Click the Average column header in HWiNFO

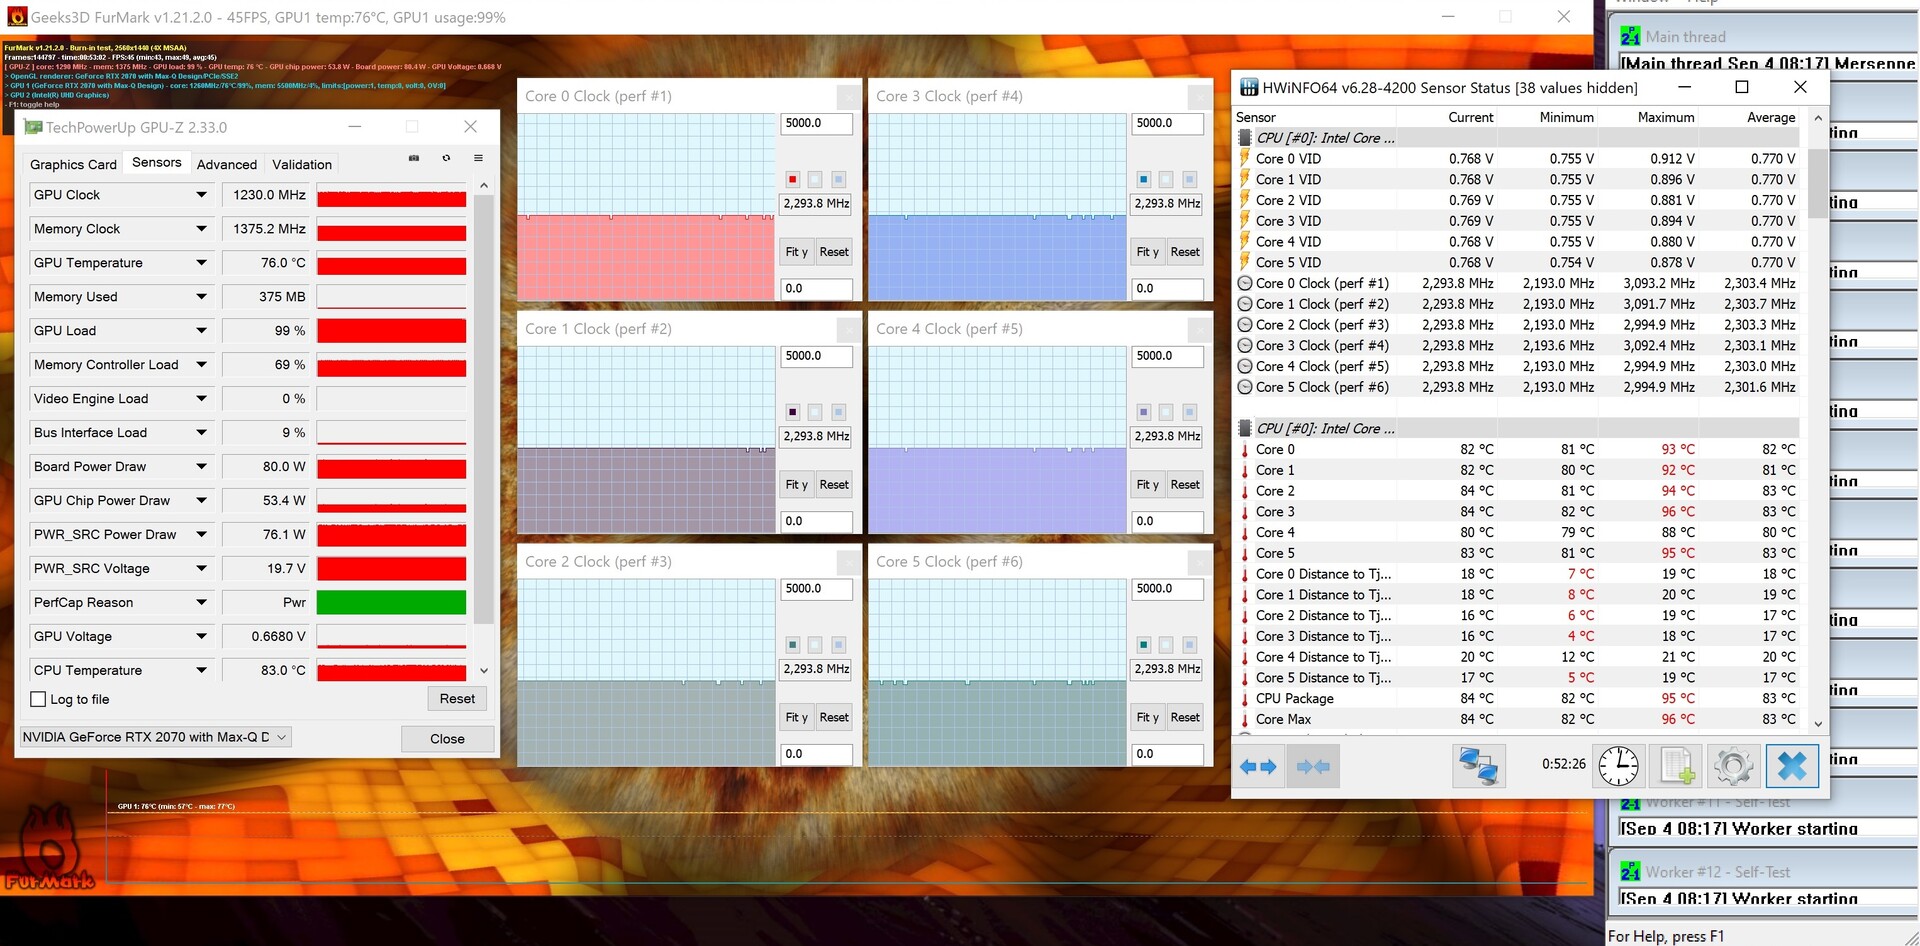coord(1771,117)
